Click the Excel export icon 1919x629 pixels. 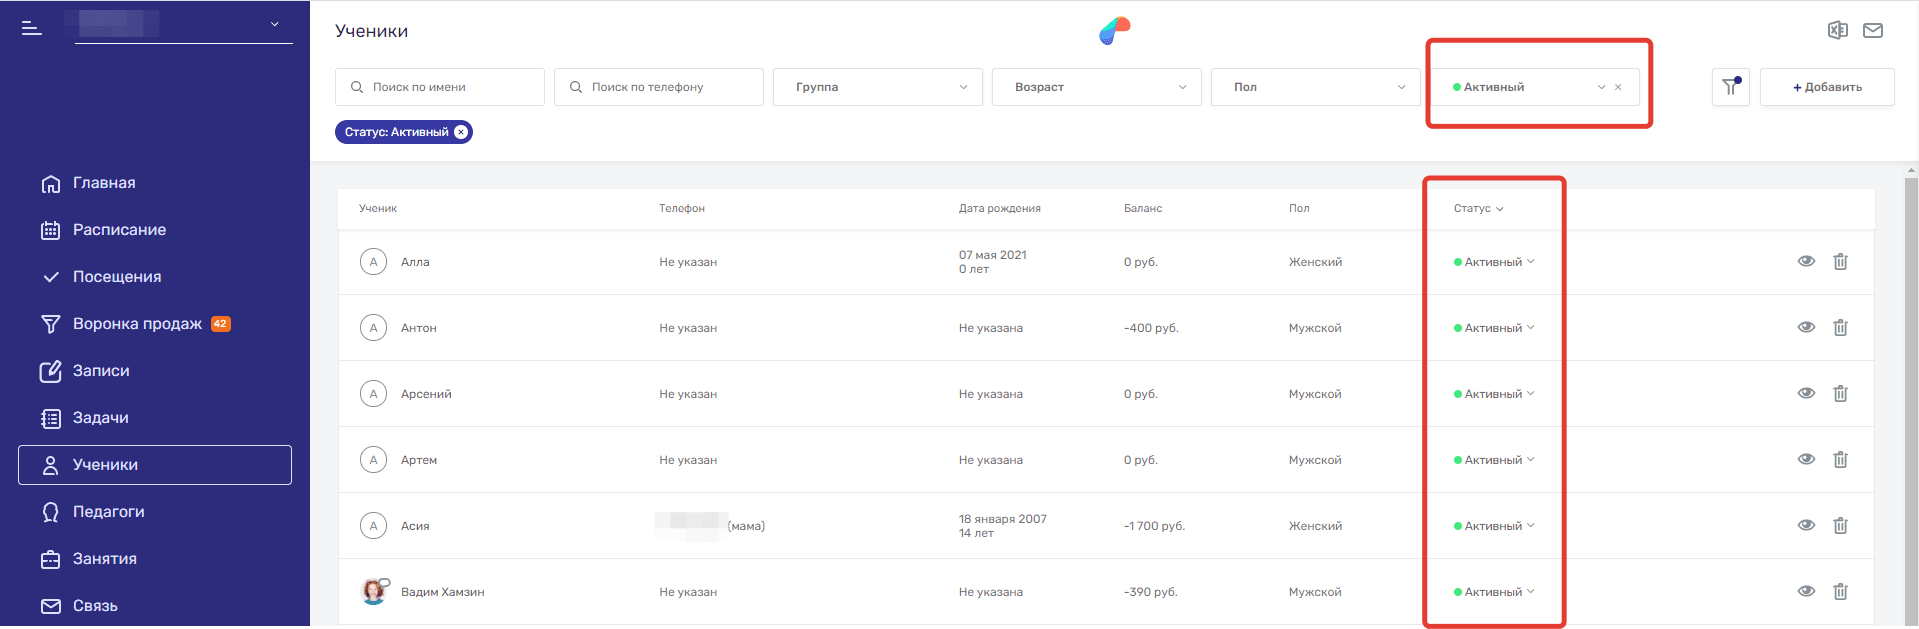click(x=1837, y=30)
